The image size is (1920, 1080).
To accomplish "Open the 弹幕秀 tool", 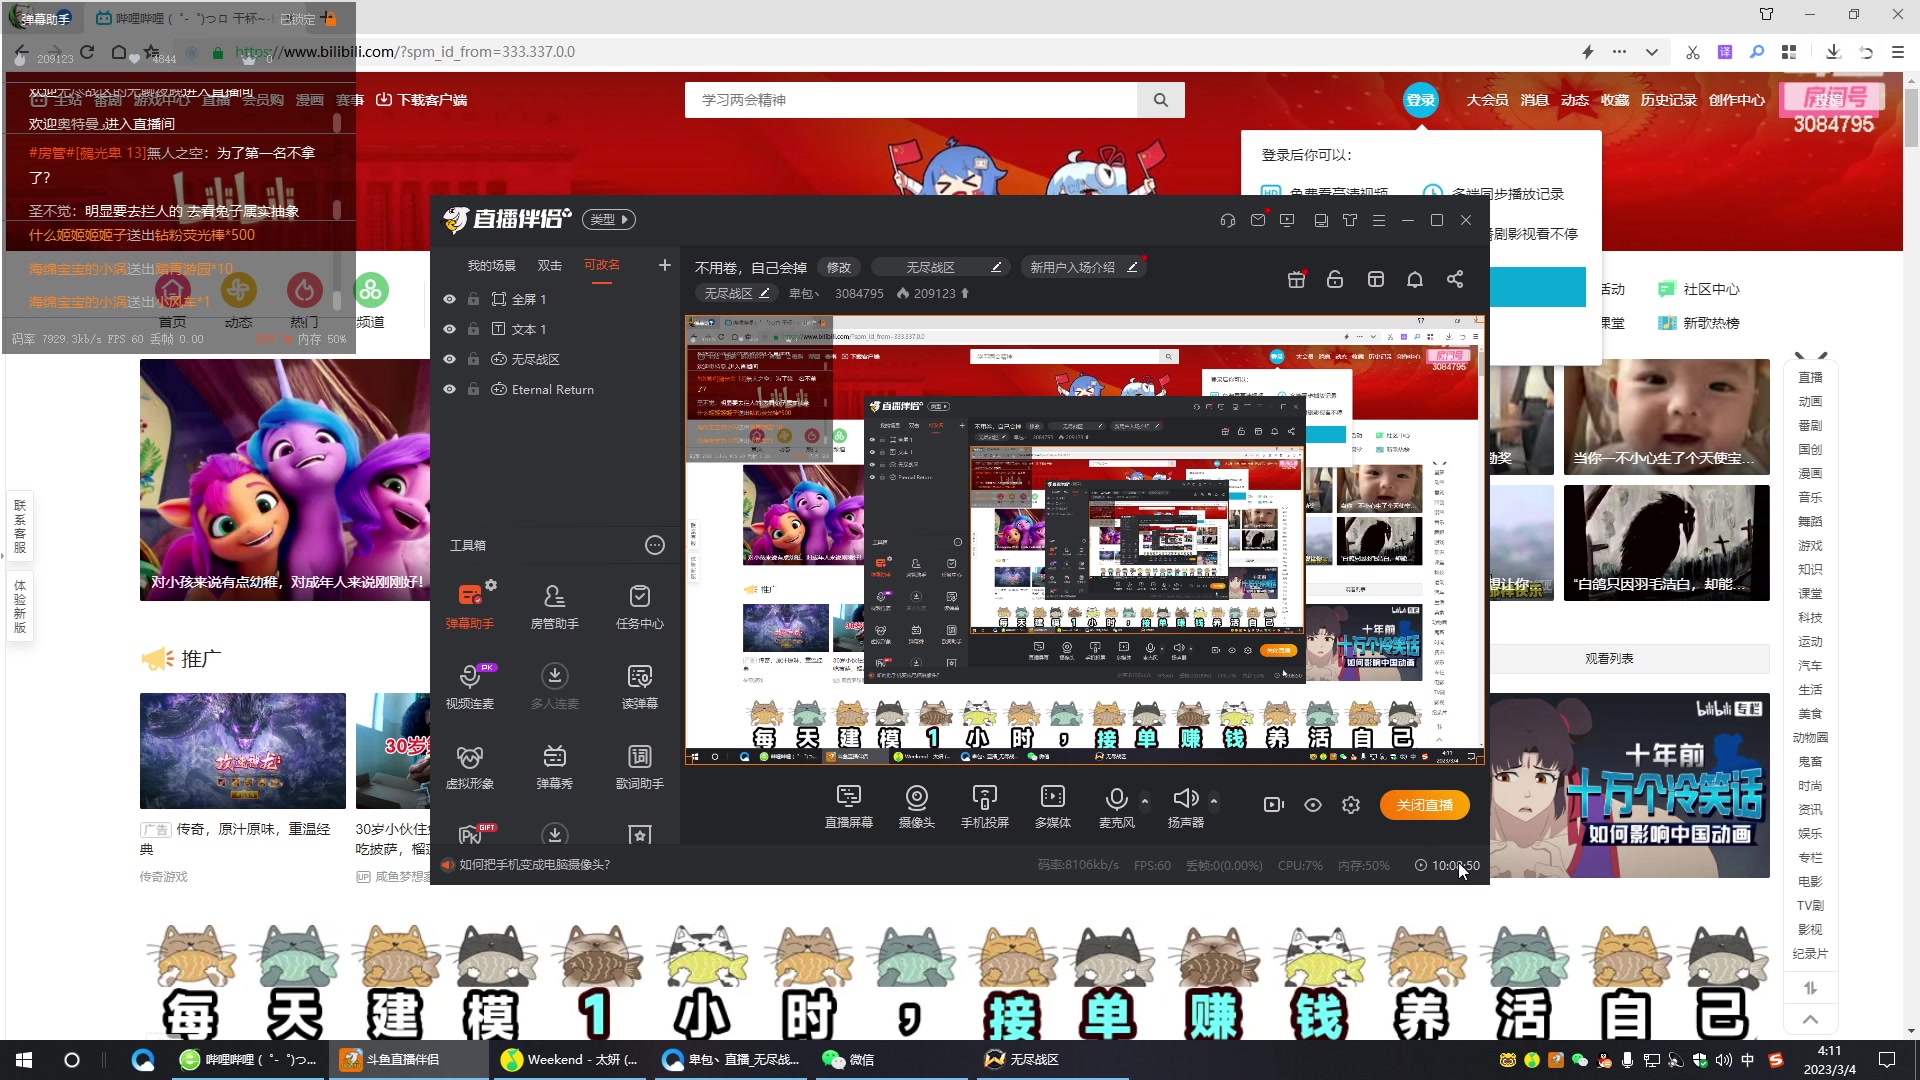I will click(554, 766).
